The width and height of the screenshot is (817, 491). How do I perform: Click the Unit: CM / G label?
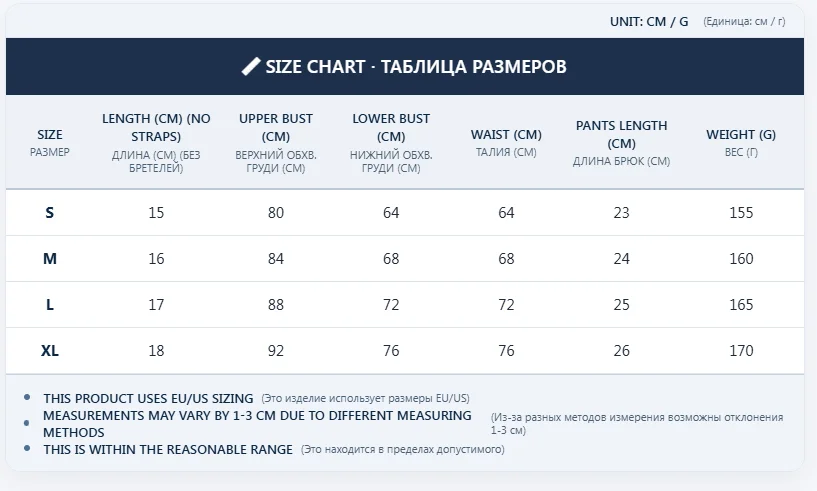(x=649, y=21)
